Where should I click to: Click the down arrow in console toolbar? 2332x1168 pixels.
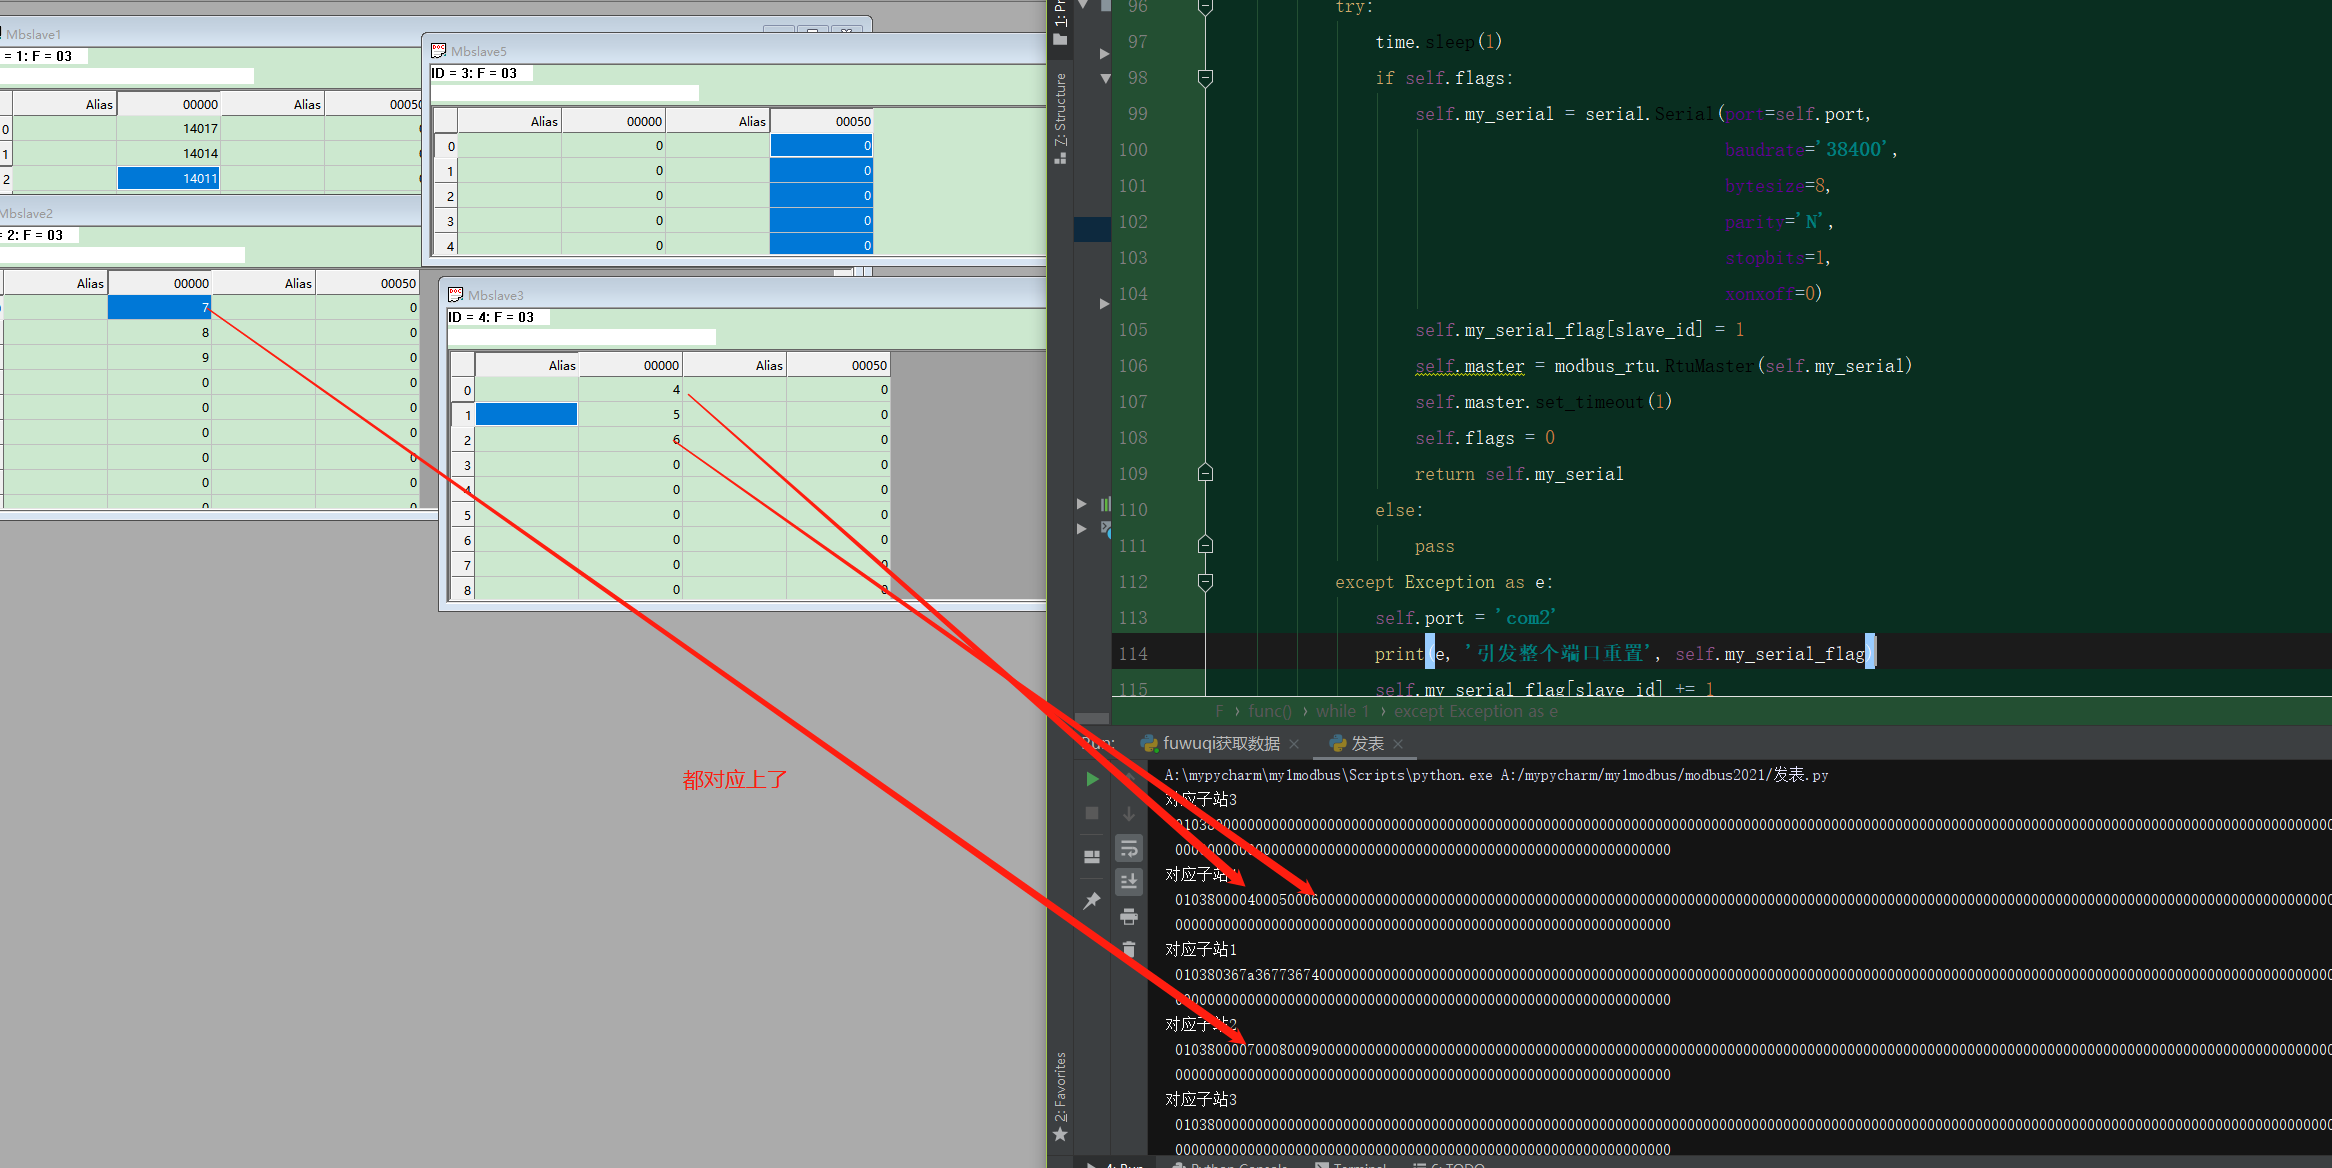1129,814
